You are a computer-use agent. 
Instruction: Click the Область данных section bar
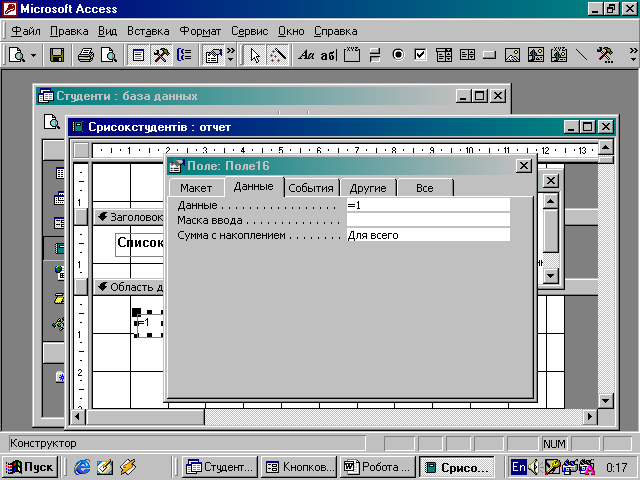click(x=129, y=287)
